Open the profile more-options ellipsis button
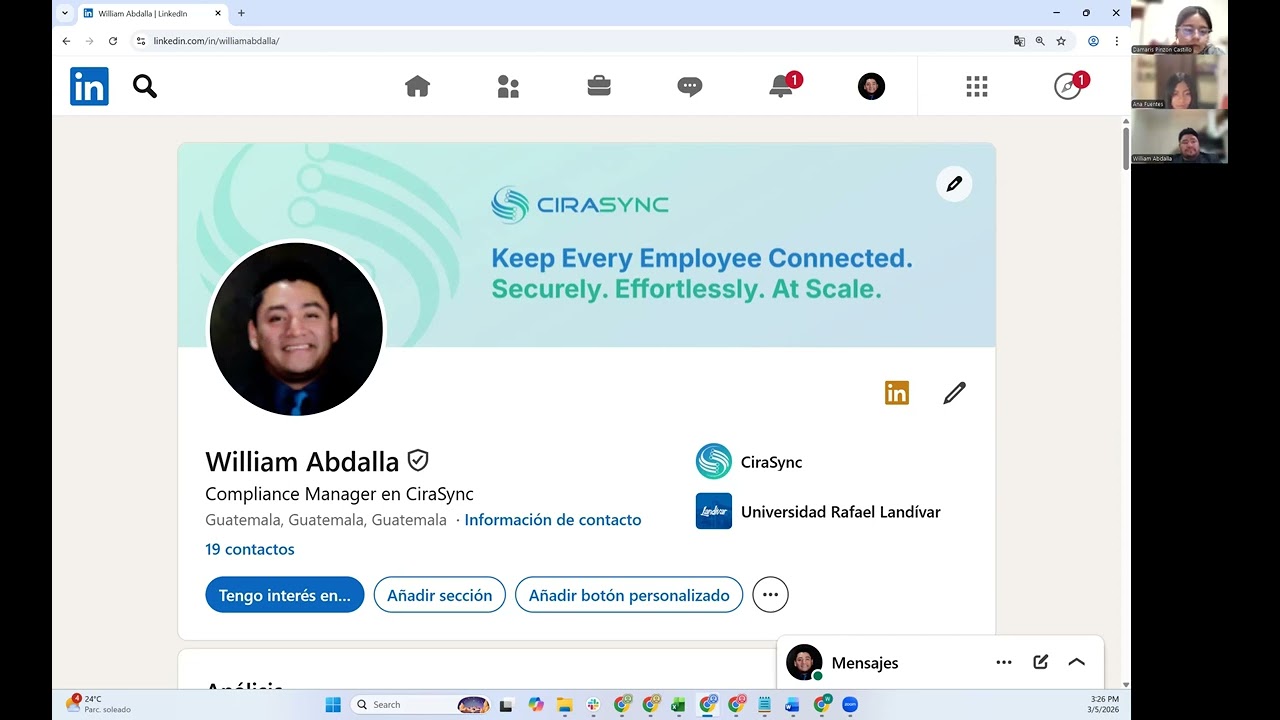Image resolution: width=1280 pixels, height=720 pixels. (x=770, y=595)
